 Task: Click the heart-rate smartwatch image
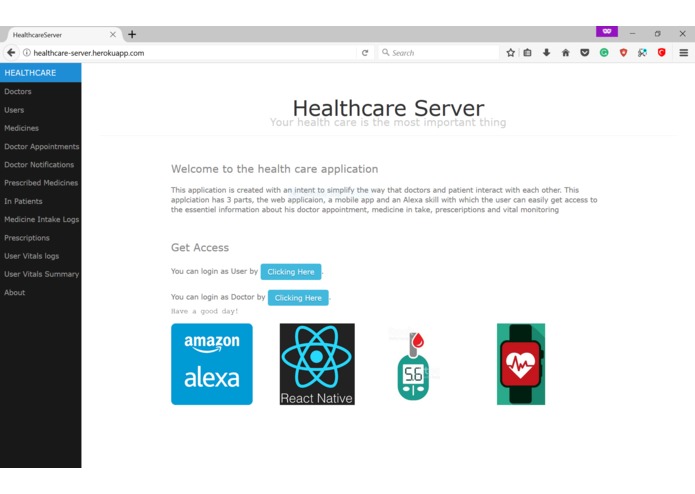click(x=521, y=364)
